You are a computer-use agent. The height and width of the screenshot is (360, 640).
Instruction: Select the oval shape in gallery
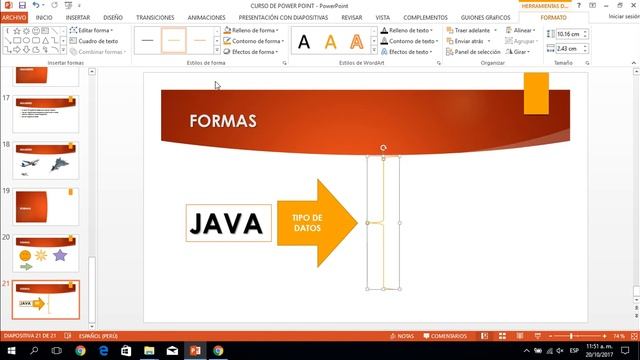pos(26,41)
